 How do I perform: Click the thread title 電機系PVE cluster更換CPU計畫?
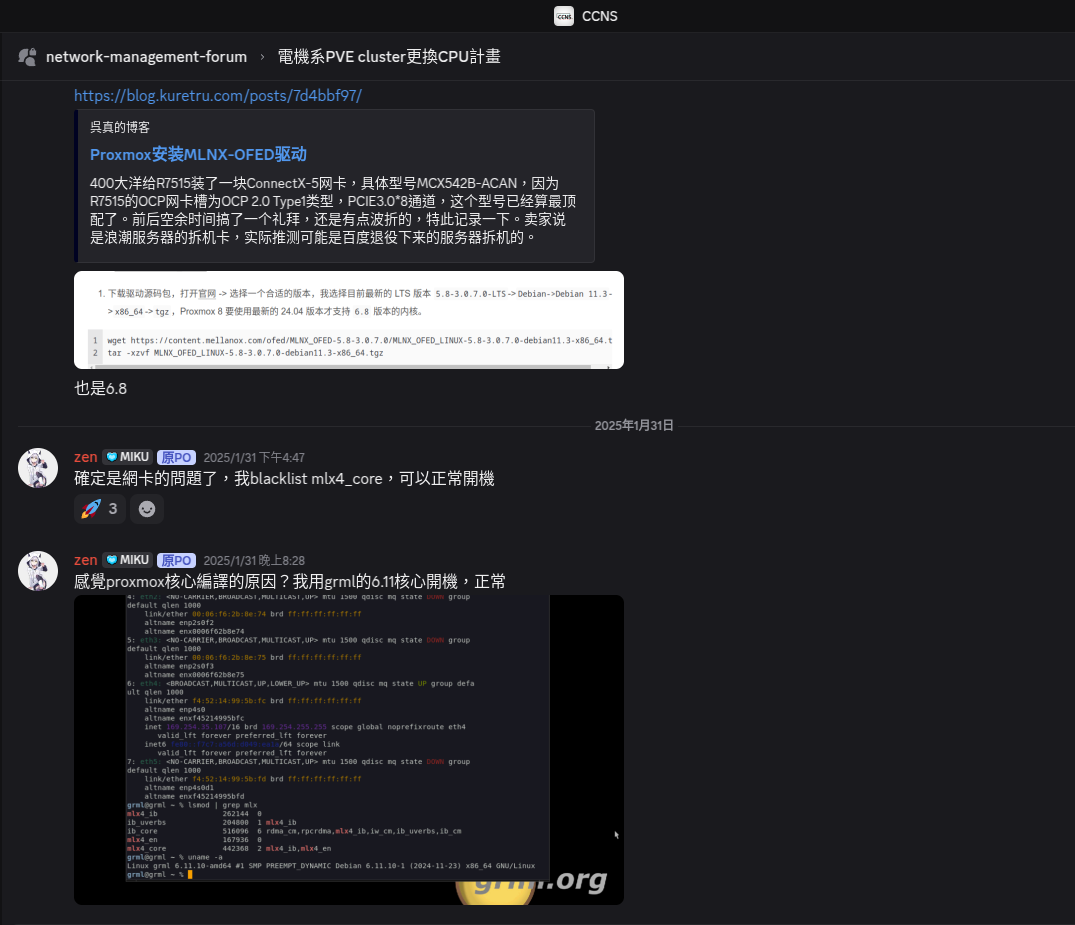389,57
